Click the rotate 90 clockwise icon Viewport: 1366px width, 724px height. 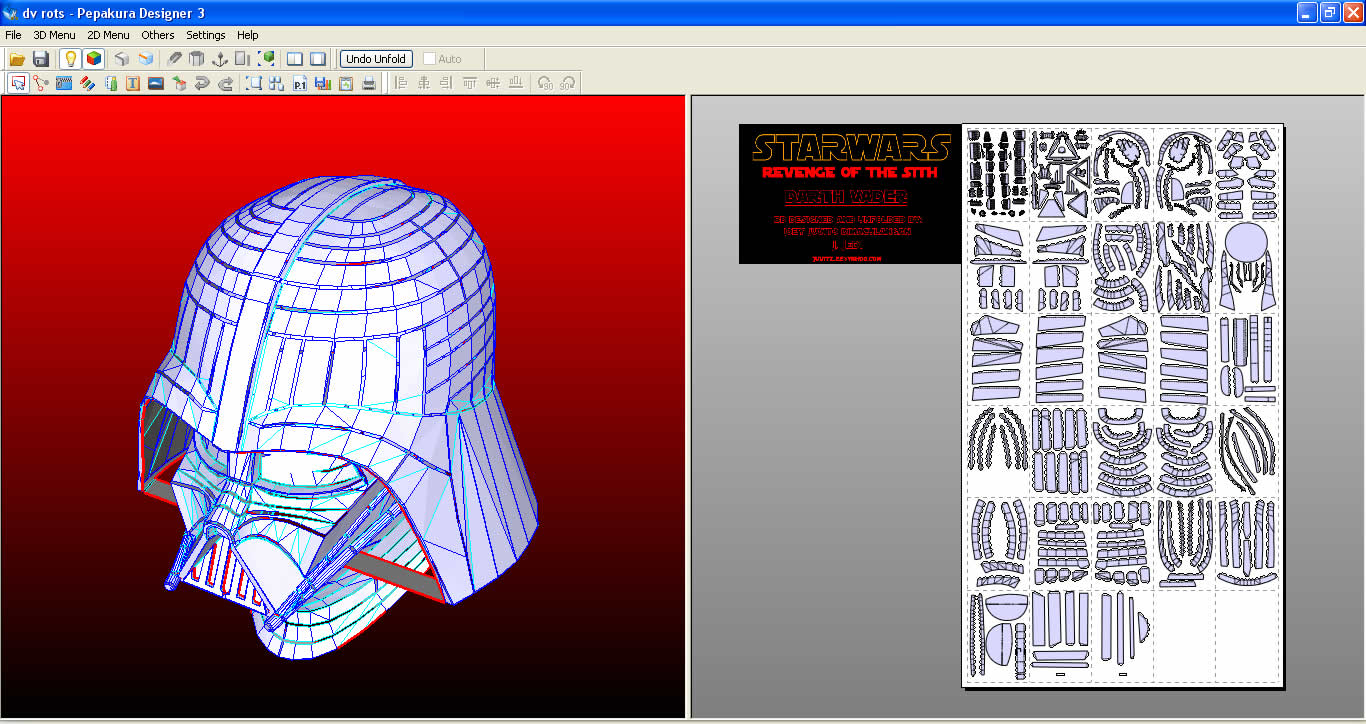coord(568,83)
